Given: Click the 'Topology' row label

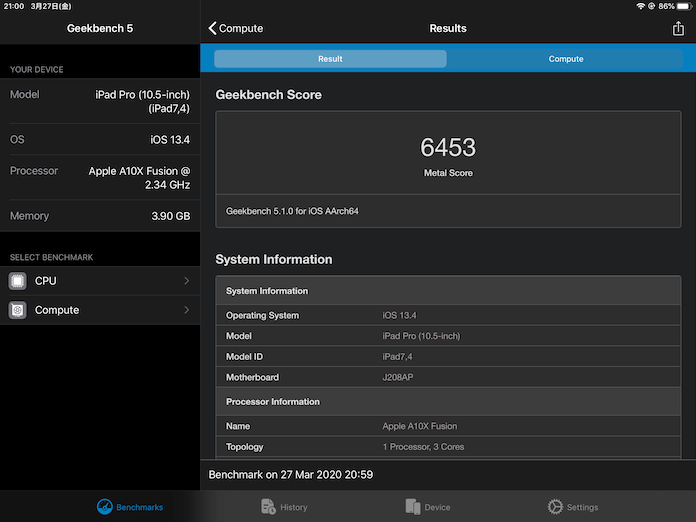Looking at the screenshot, I should tap(245, 447).
